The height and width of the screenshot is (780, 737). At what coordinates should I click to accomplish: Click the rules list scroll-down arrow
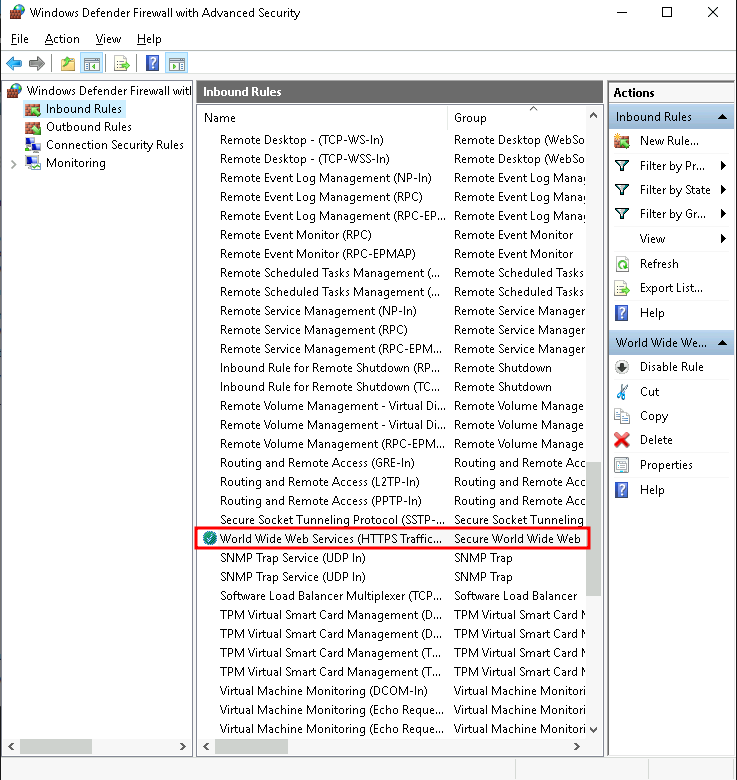(x=593, y=730)
